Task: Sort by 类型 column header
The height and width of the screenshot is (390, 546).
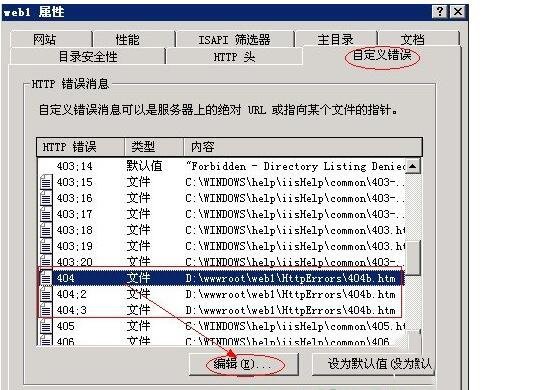Action: 154,147
